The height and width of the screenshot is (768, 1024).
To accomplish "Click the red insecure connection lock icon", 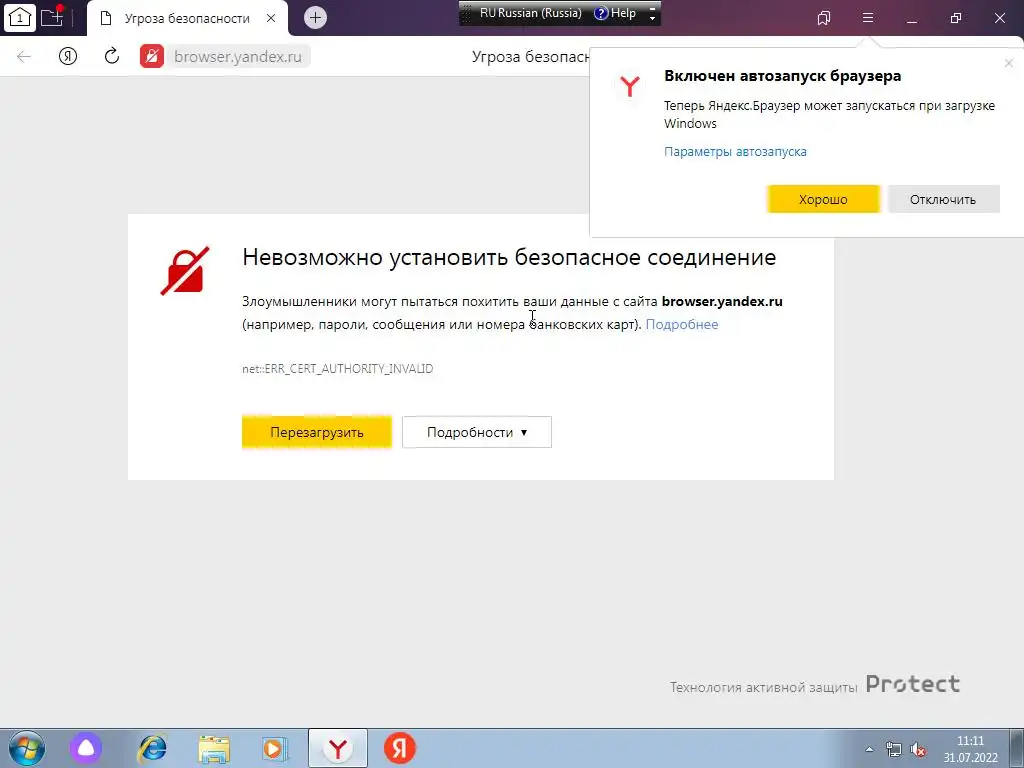I will click(152, 56).
